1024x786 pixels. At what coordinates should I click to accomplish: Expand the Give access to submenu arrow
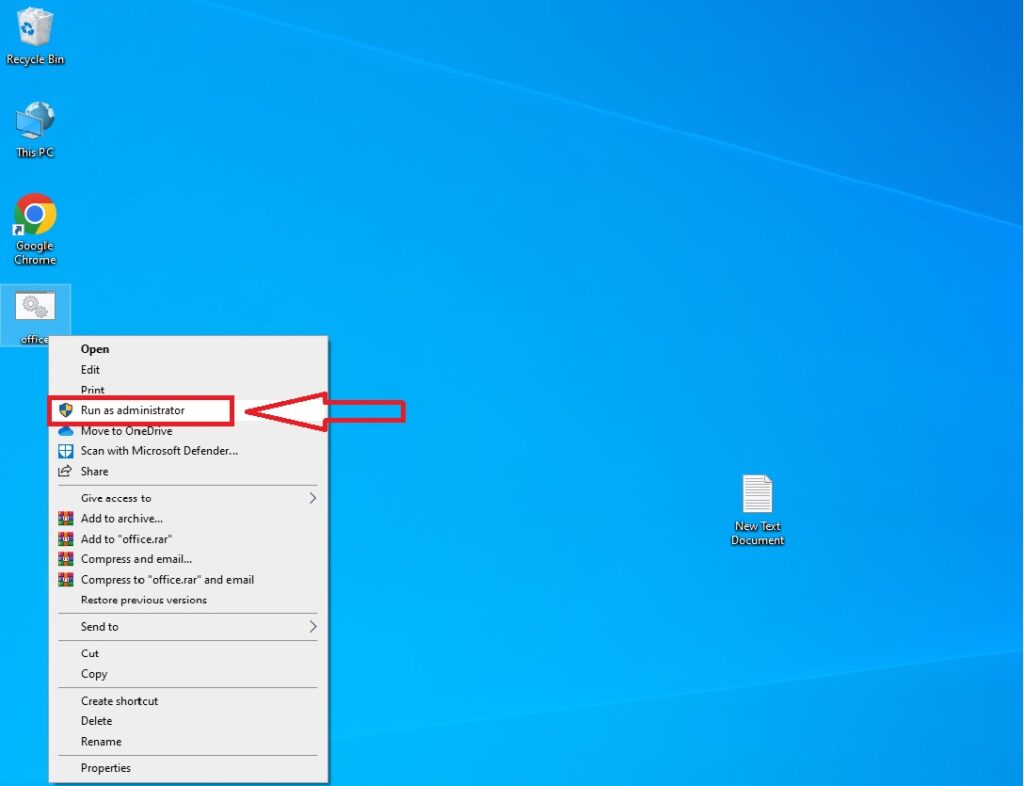(313, 498)
